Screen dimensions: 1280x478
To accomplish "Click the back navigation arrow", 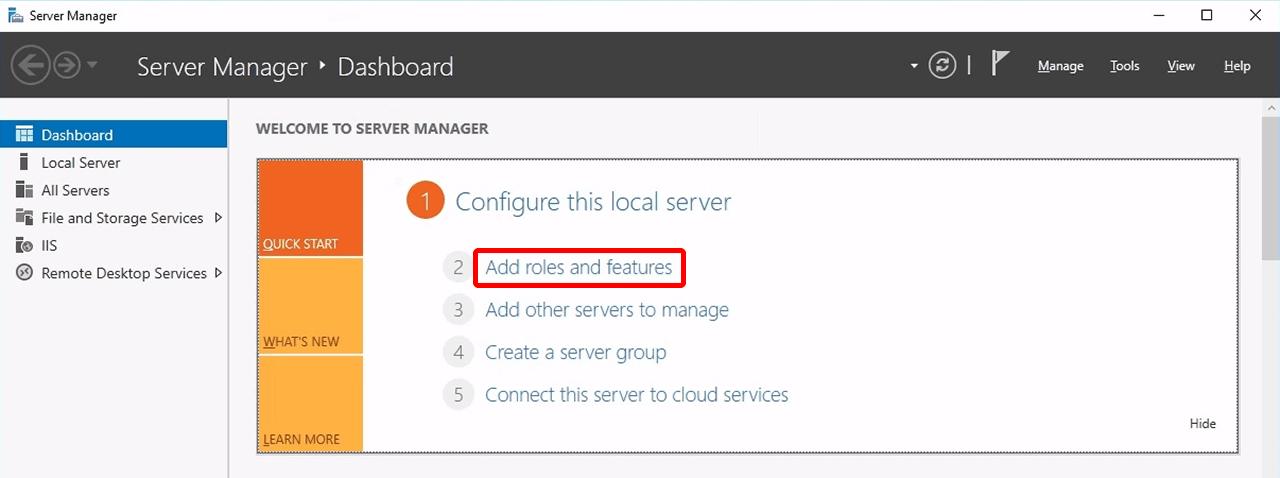I will (x=30, y=66).
